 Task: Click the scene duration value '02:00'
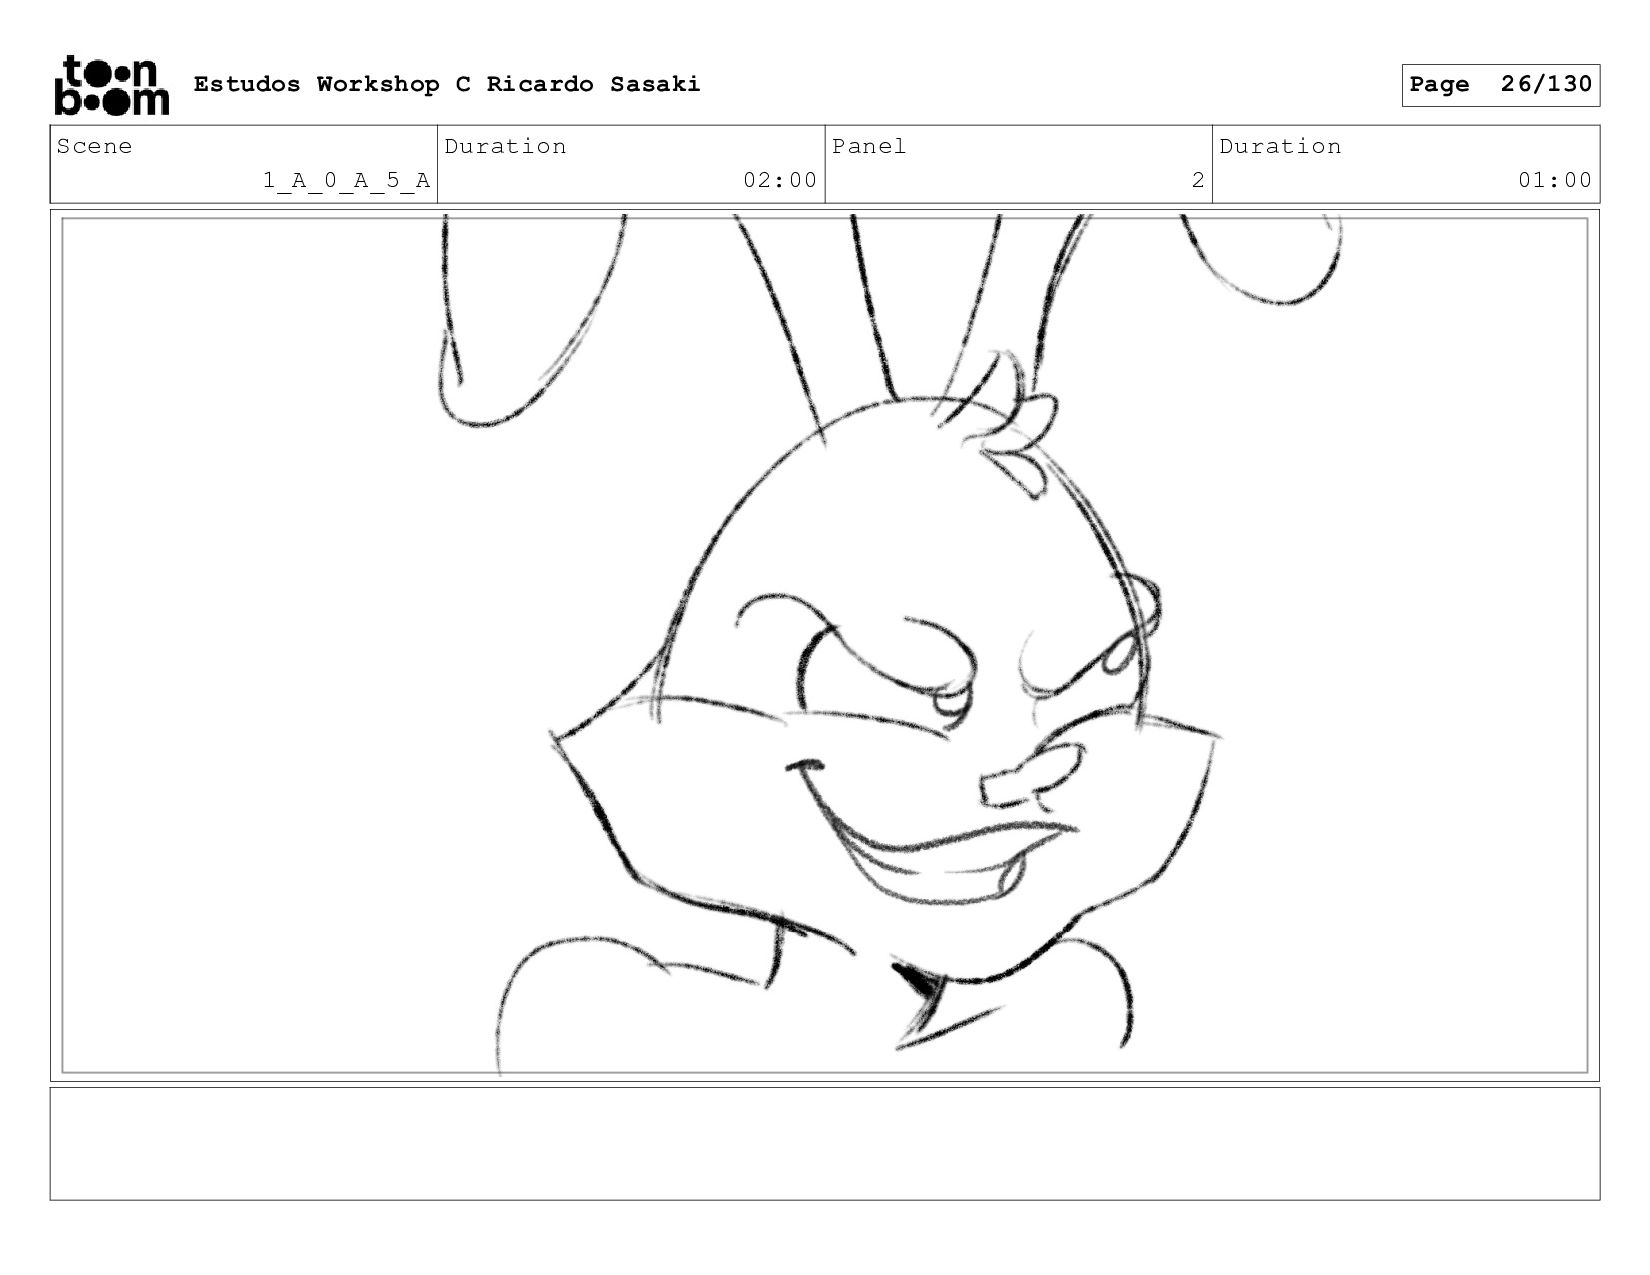coord(780,181)
